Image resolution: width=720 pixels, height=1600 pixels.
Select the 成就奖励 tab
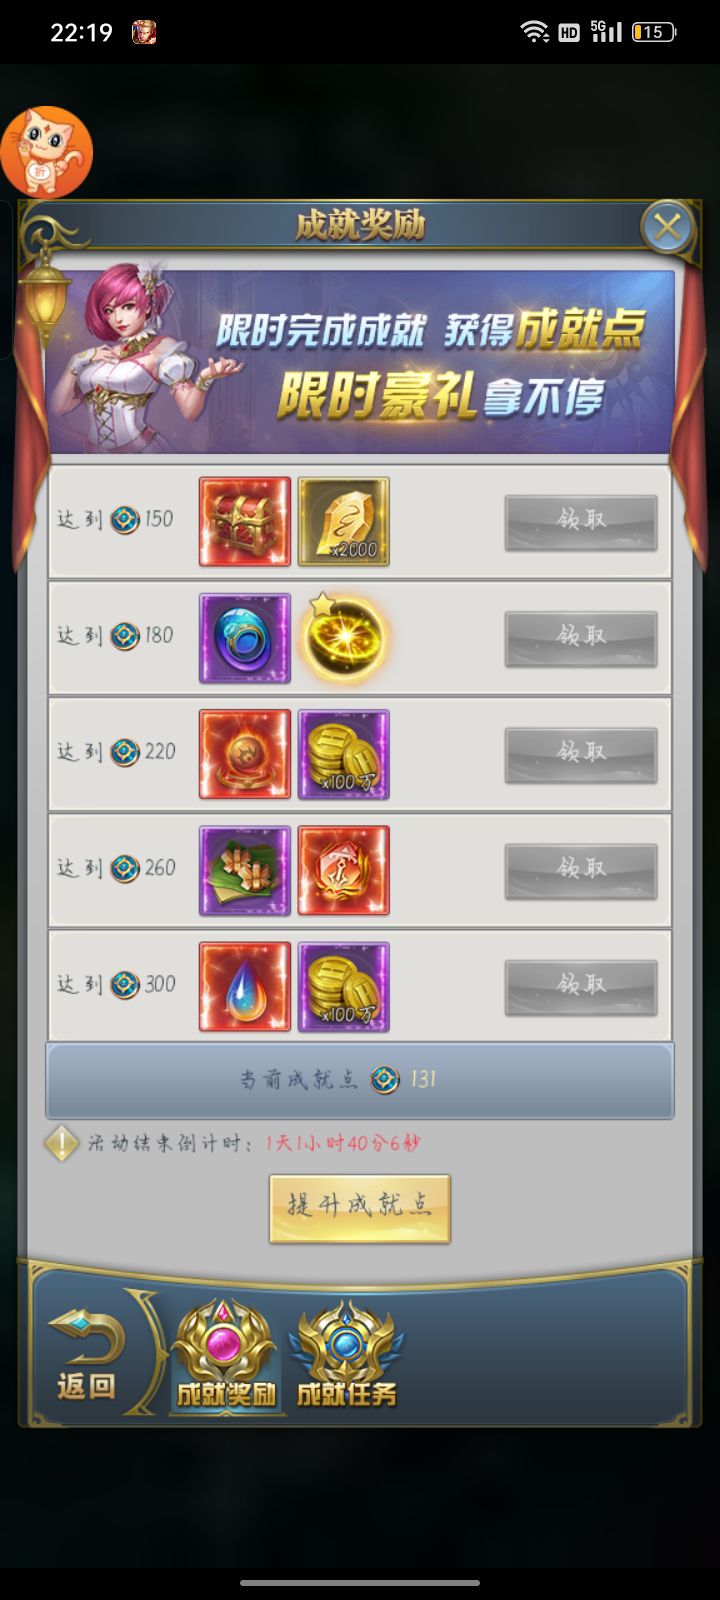coord(225,1356)
